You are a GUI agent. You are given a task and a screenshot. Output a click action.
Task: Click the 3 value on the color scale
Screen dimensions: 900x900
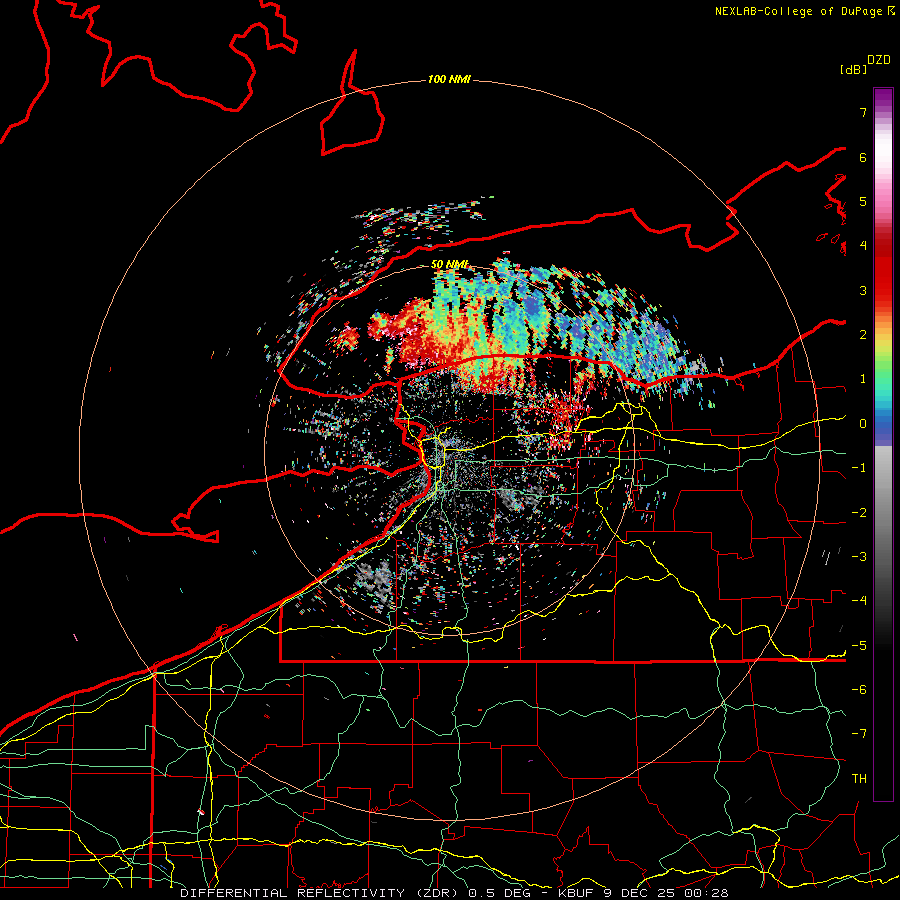click(x=863, y=290)
